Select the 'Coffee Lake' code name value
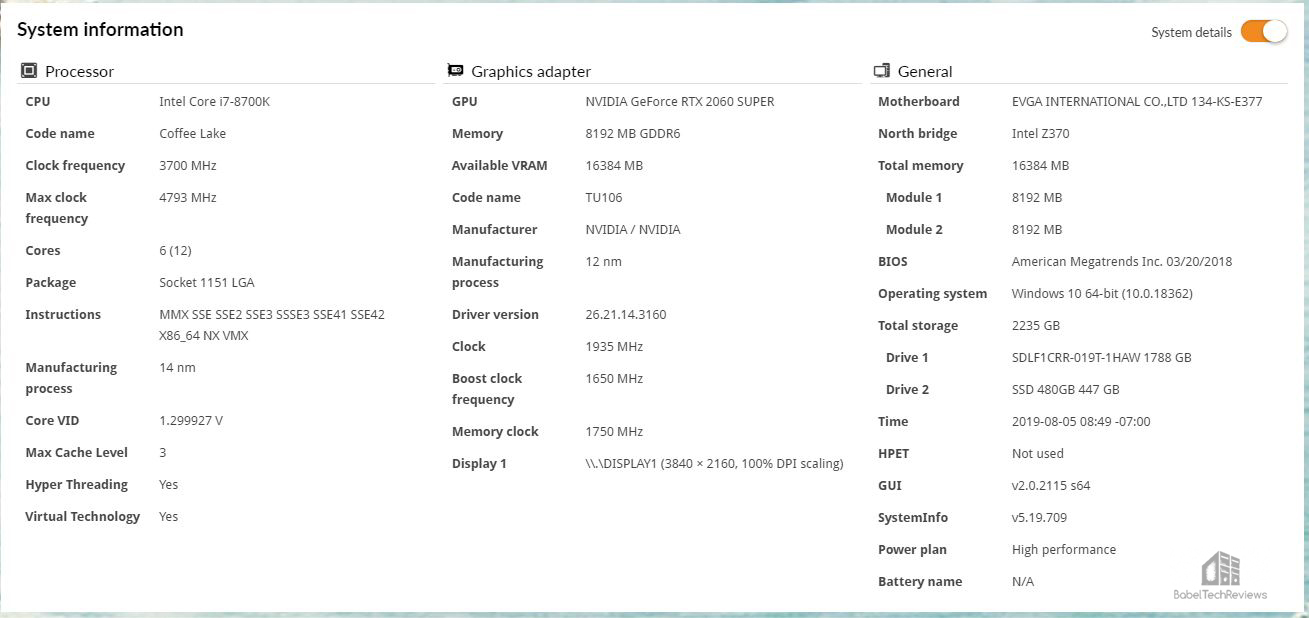This screenshot has width=1309, height=618. tap(192, 133)
